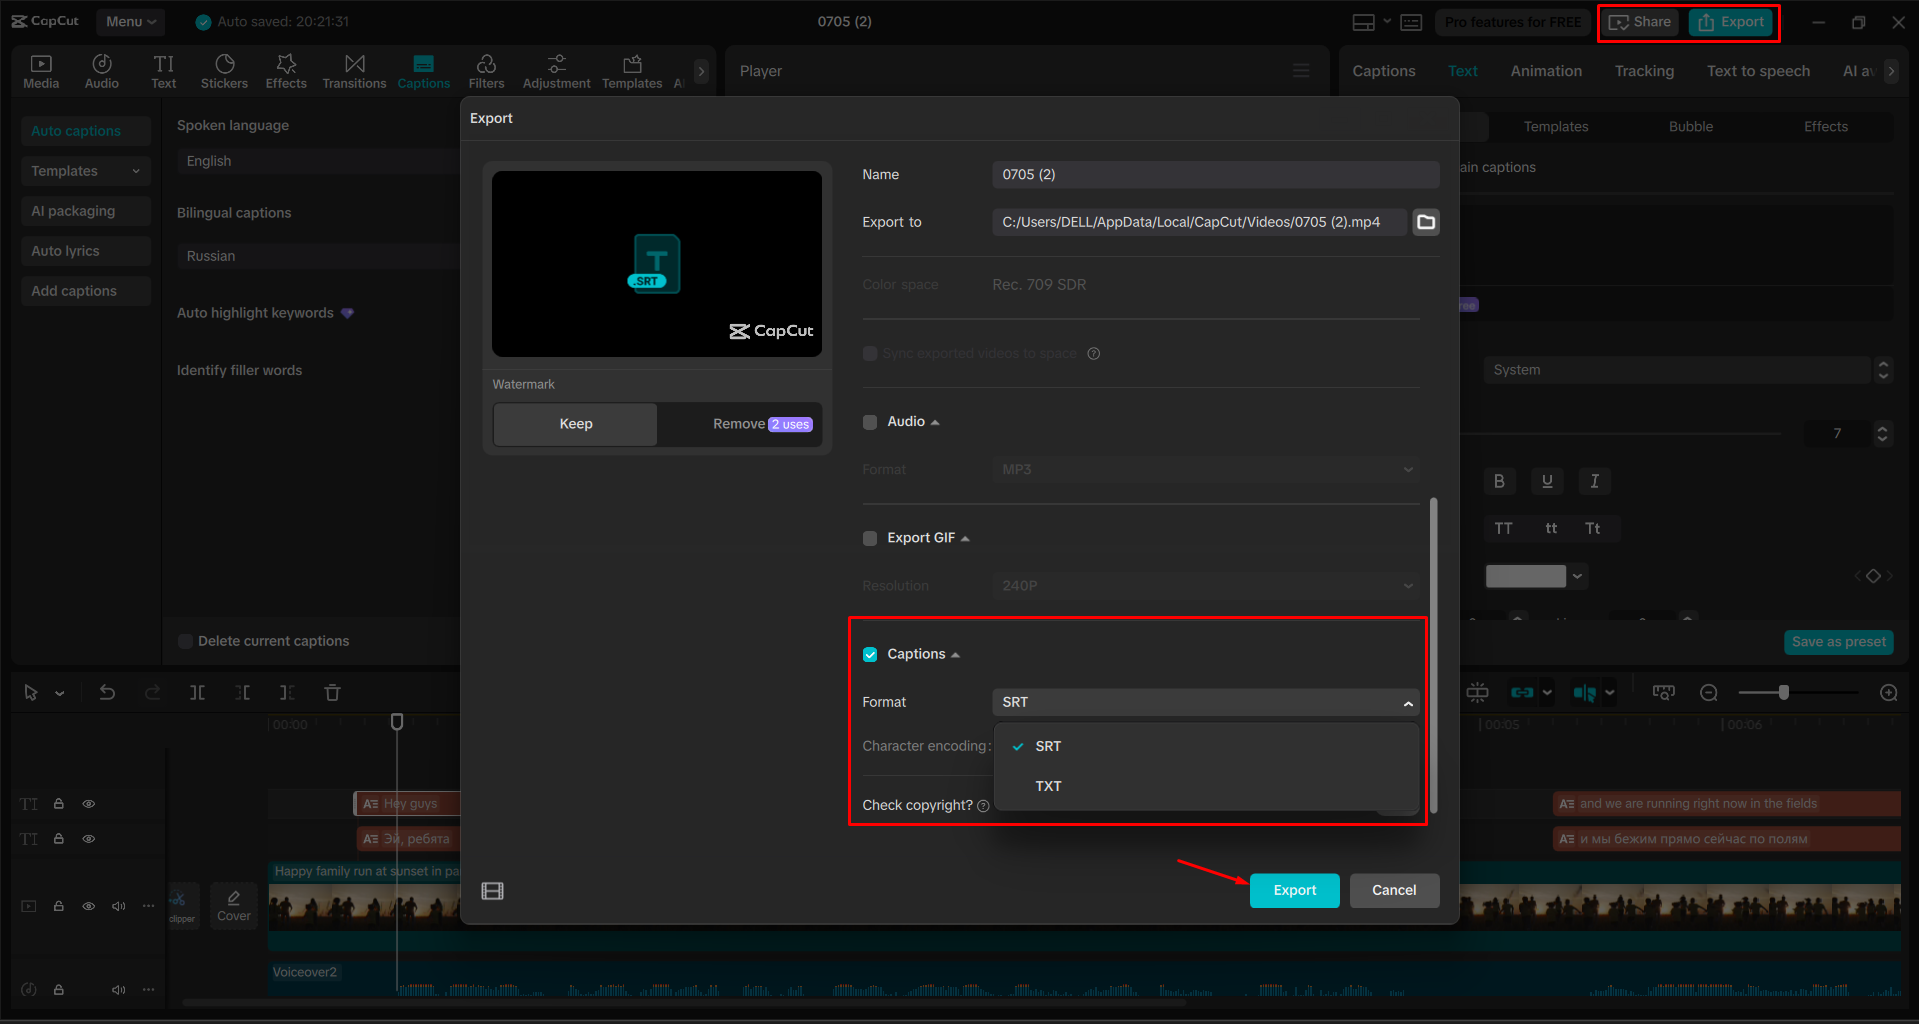Select the Split clip icon
This screenshot has height=1024, width=1919.
click(198, 692)
